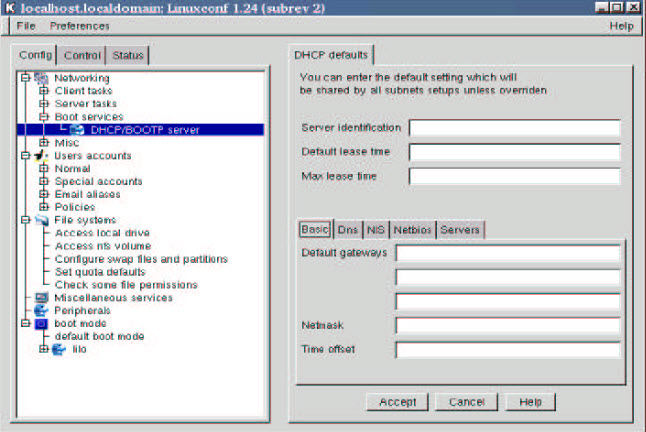Image resolution: width=646 pixels, height=432 pixels.
Task: Click the Help button beside Cancel
Action: coord(530,402)
